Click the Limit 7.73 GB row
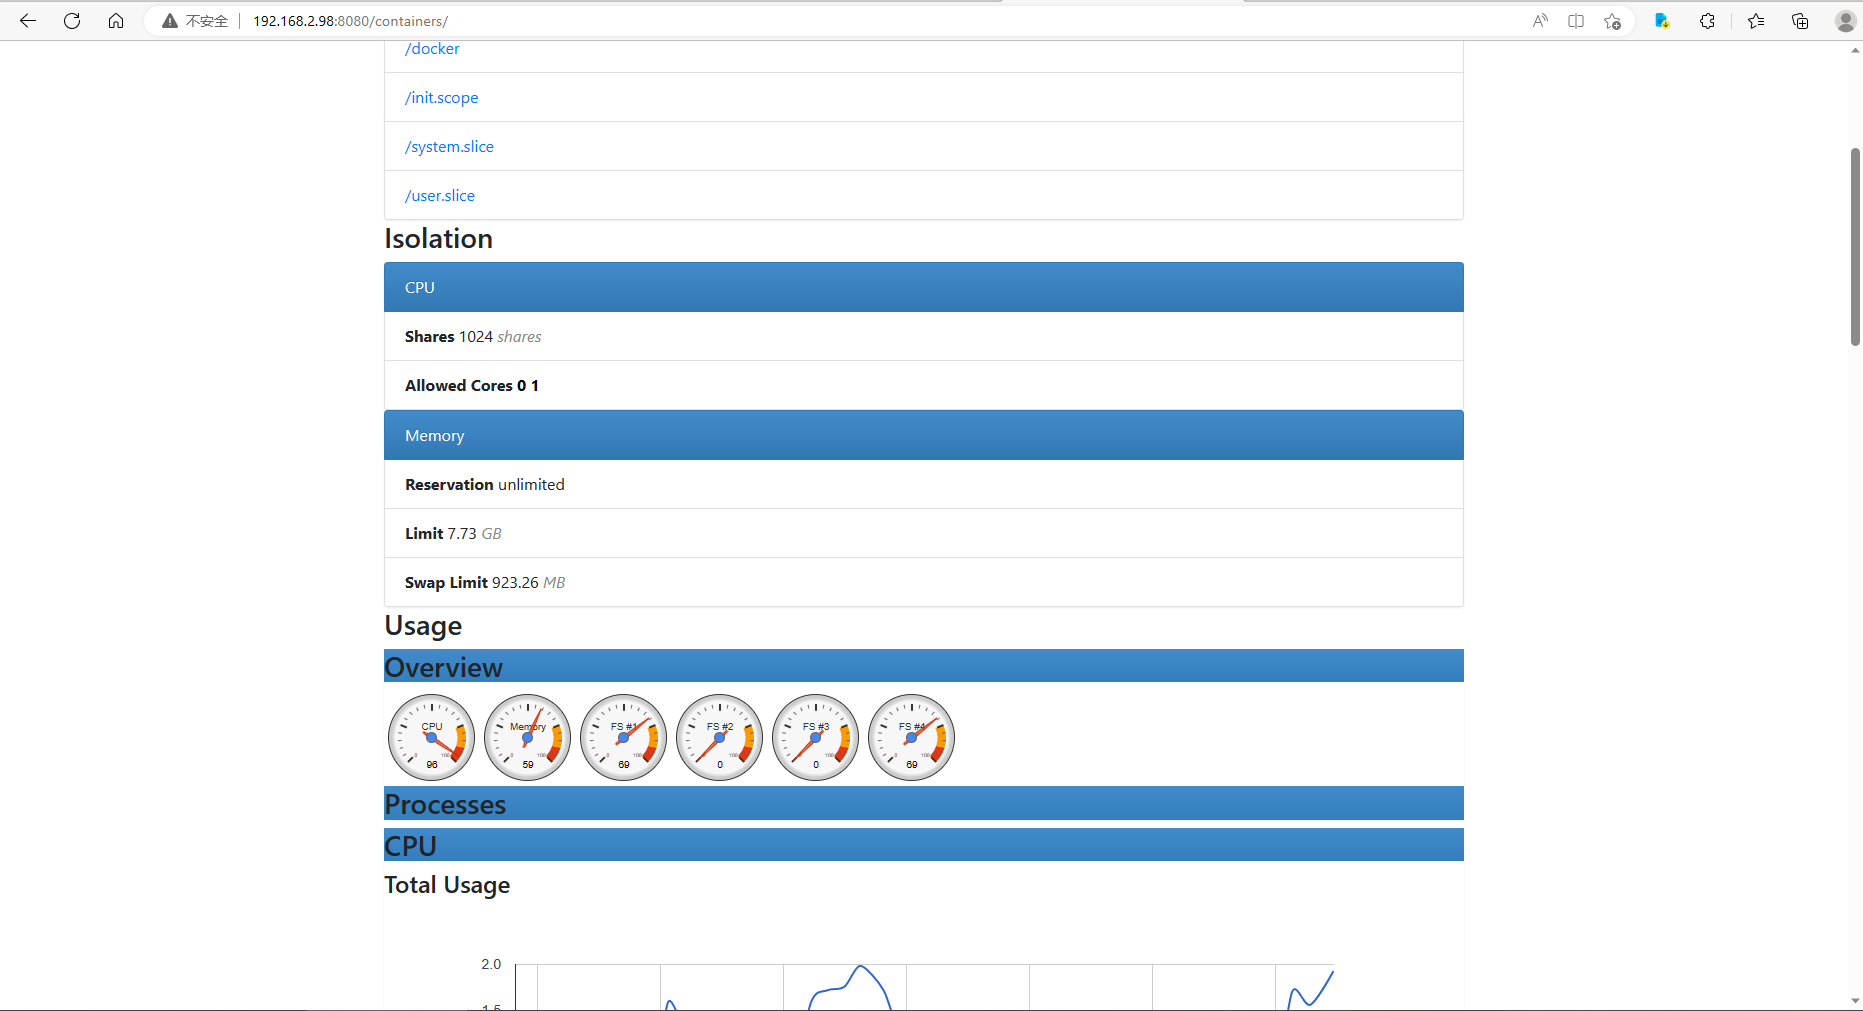Viewport: 1863px width, 1011px height. (924, 533)
